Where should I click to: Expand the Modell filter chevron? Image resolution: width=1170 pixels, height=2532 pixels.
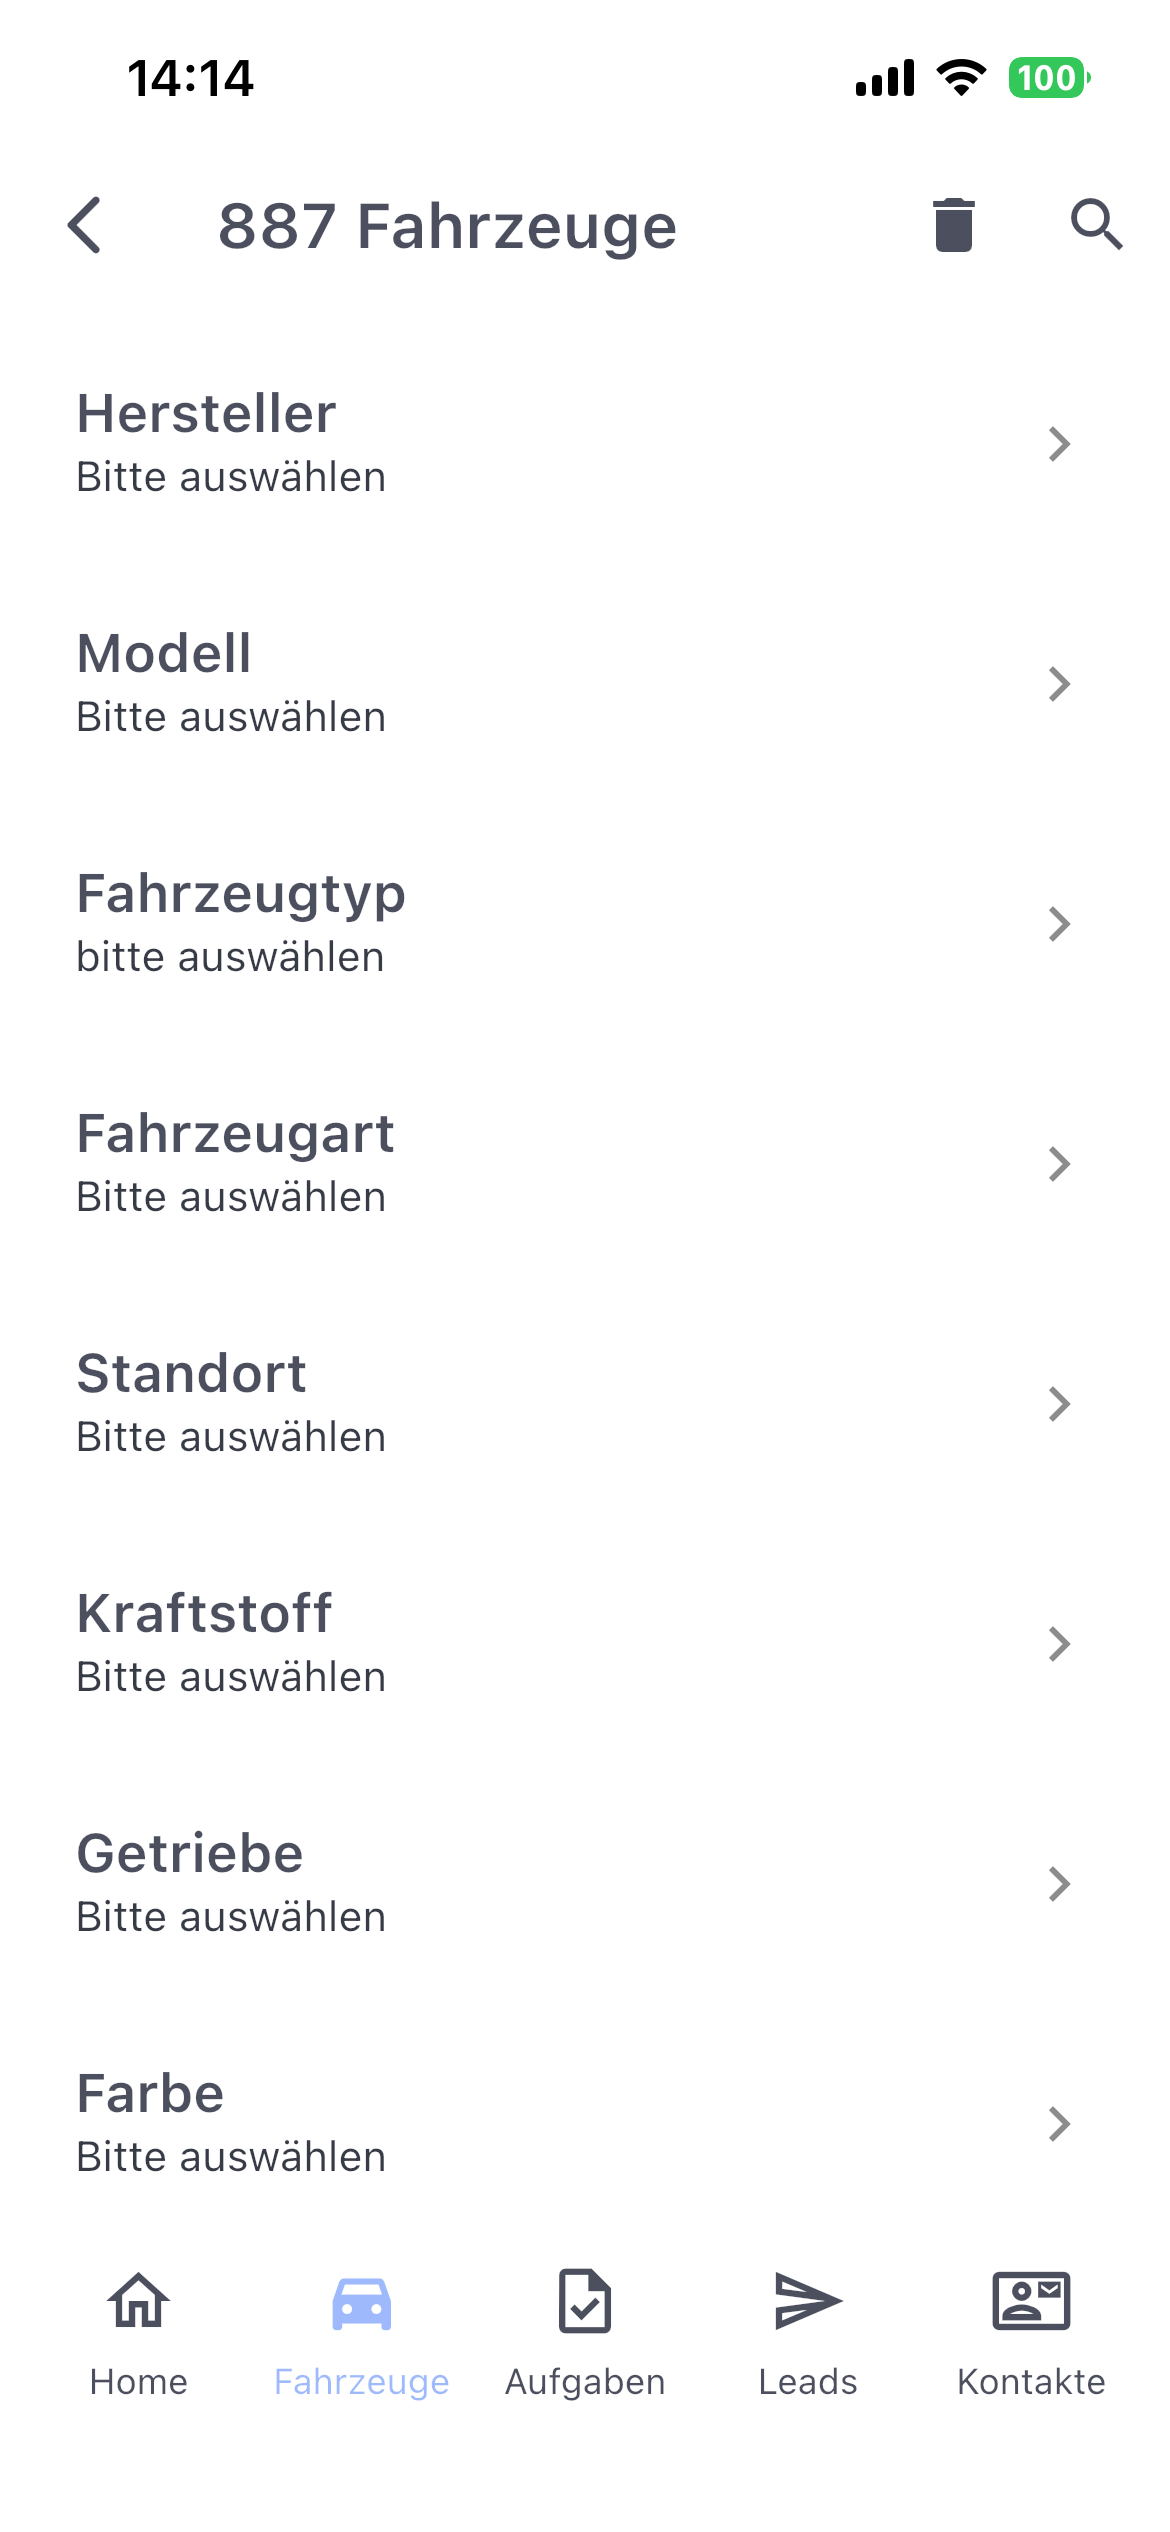pyautogui.click(x=1059, y=684)
